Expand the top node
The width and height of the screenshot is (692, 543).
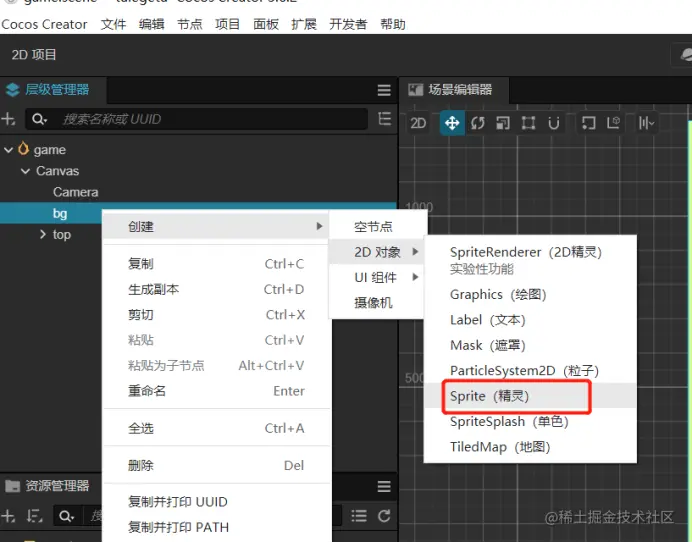coord(43,234)
